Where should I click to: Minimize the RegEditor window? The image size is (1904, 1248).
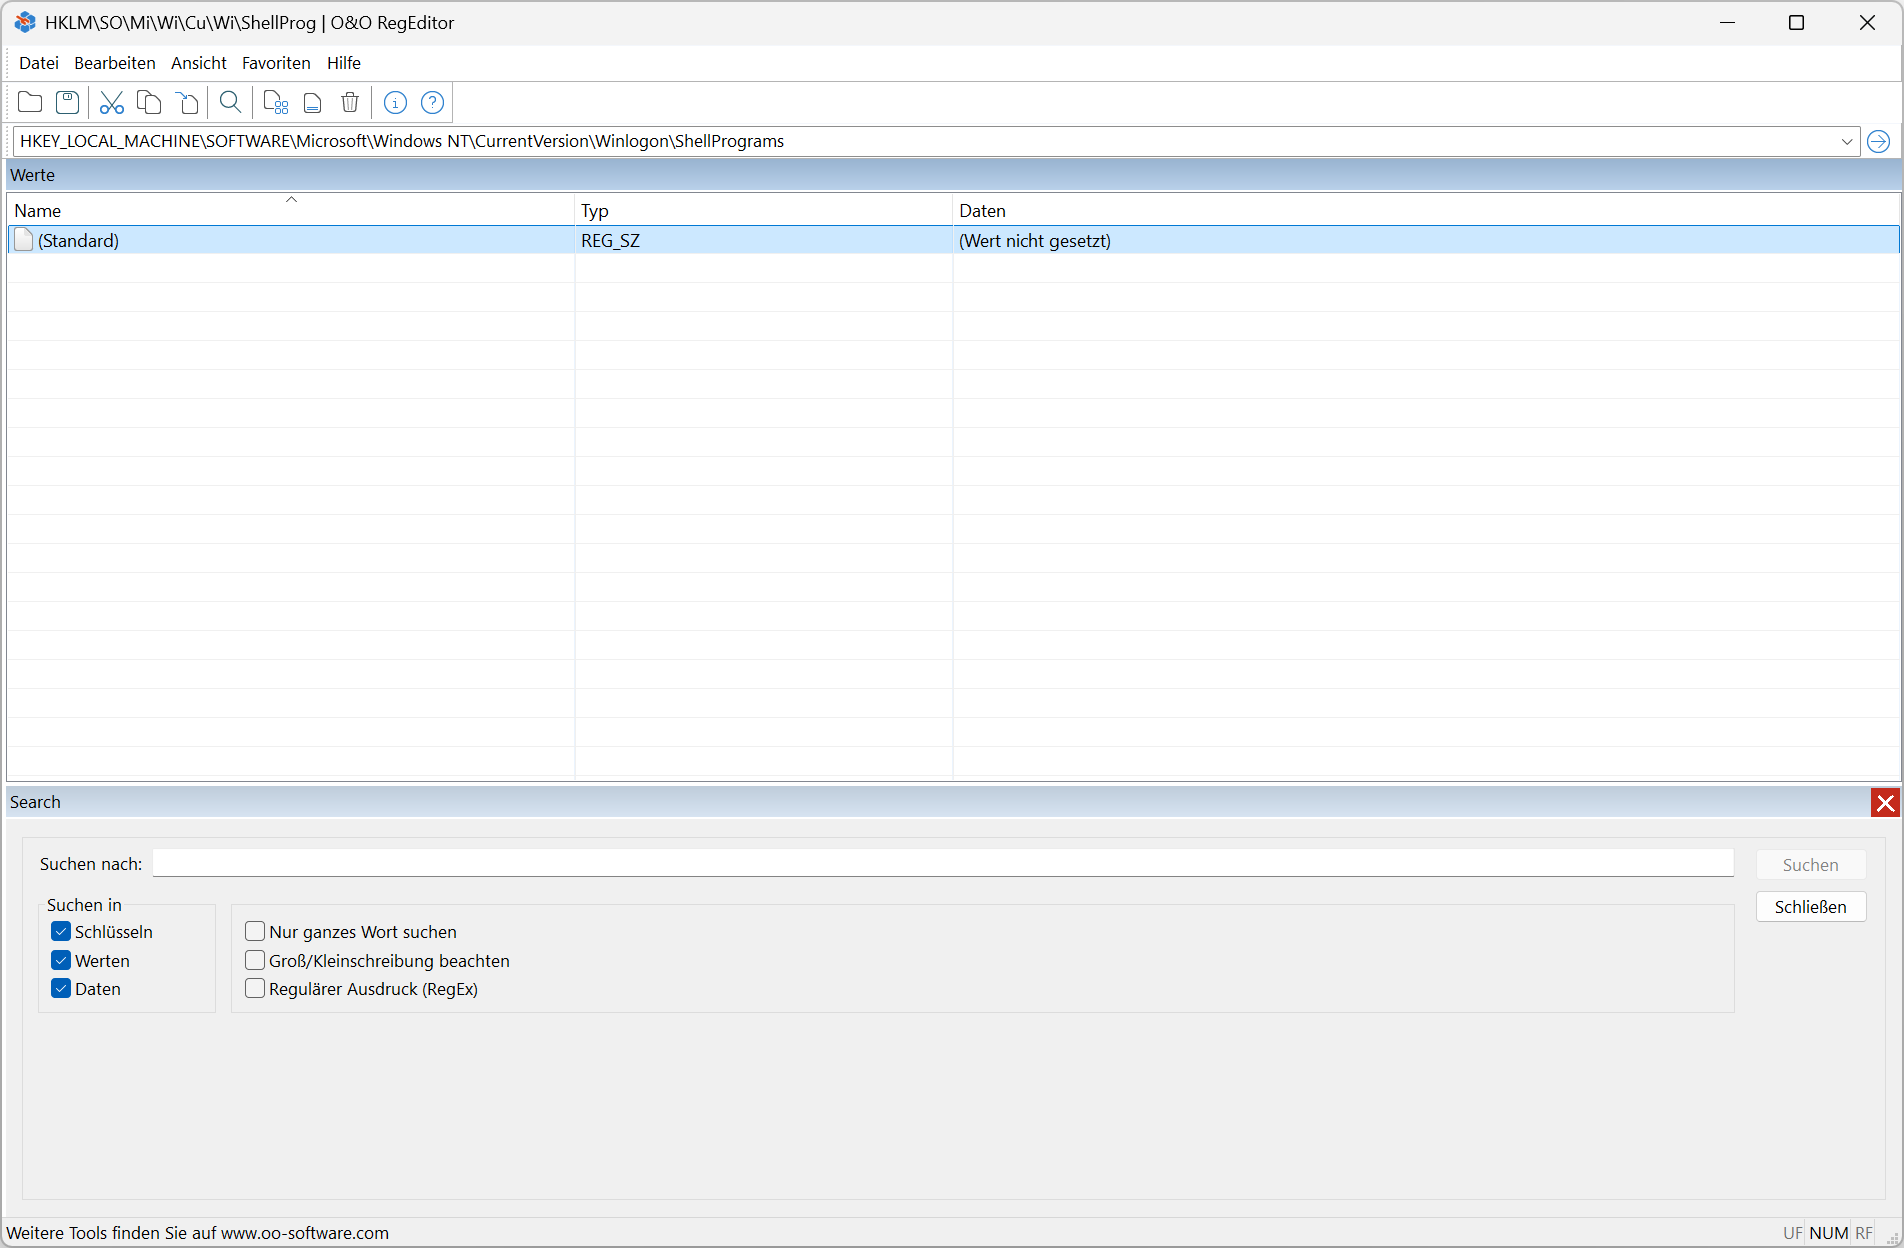point(1727,23)
